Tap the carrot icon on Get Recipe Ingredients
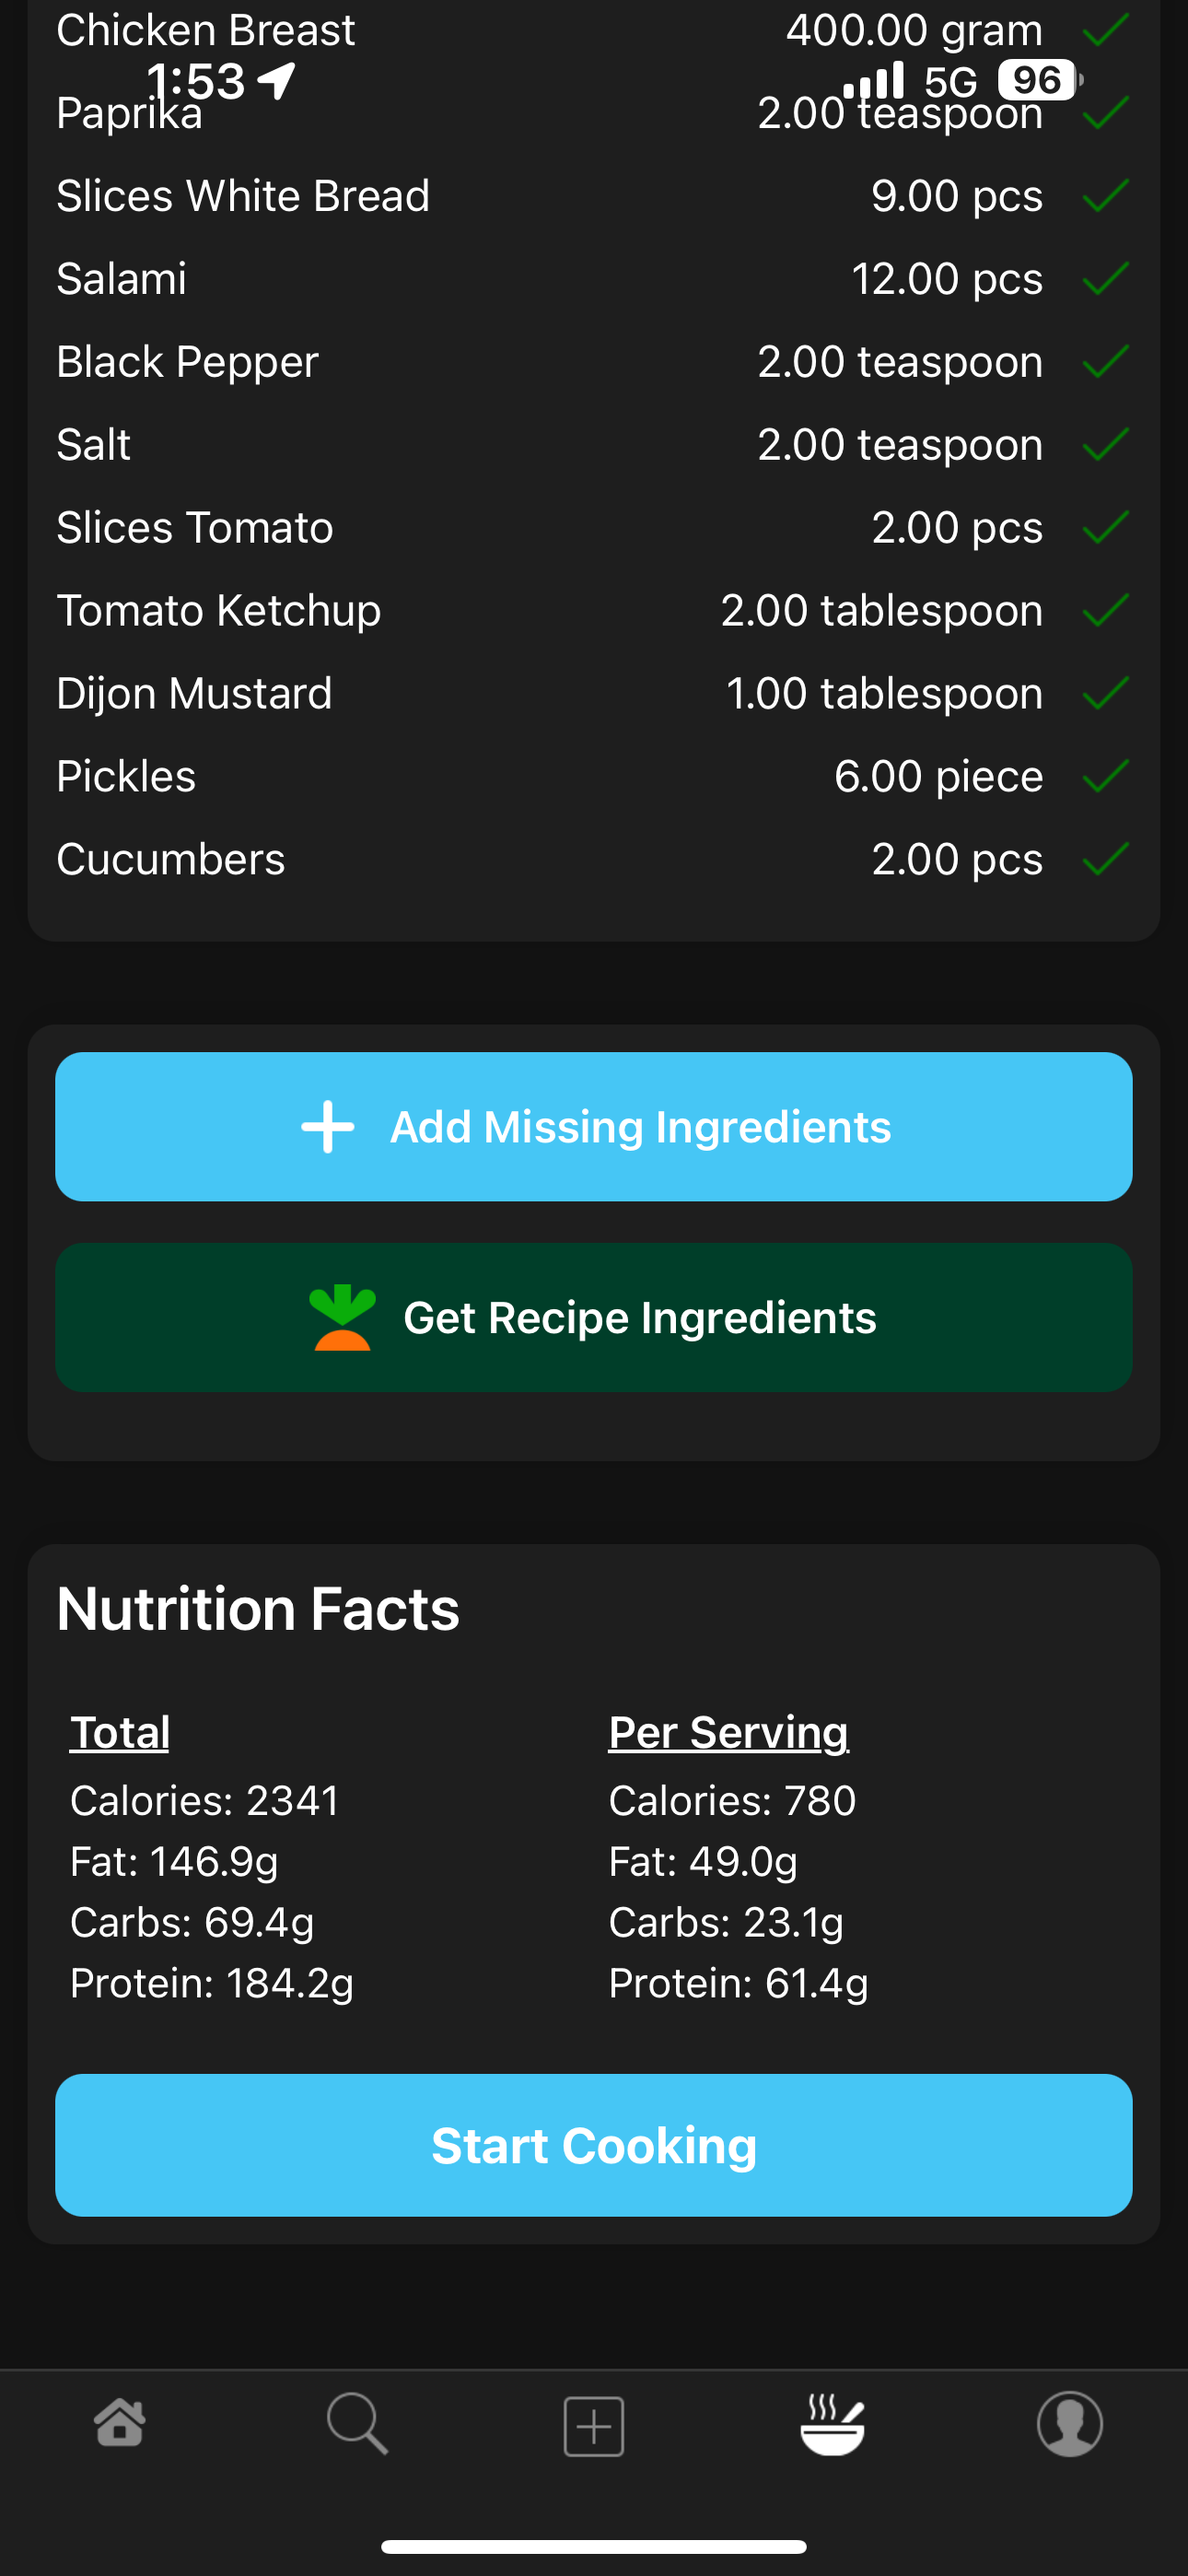1188x2576 pixels. [x=342, y=1318]
